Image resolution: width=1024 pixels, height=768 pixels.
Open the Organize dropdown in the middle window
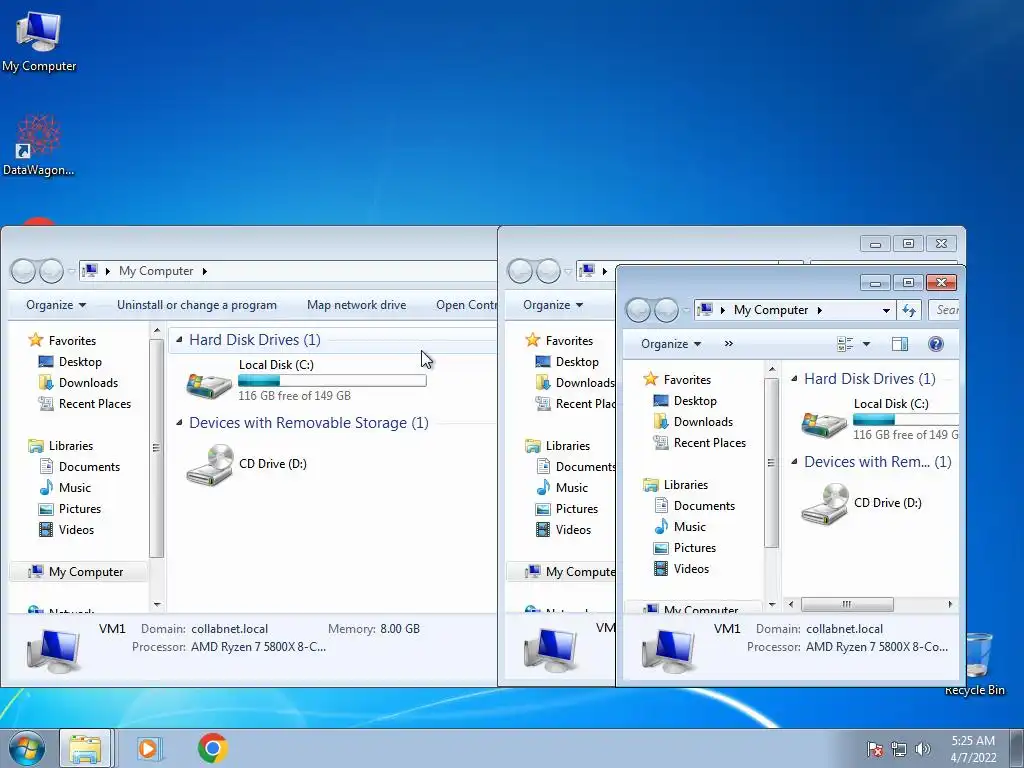tap(552, 305)
